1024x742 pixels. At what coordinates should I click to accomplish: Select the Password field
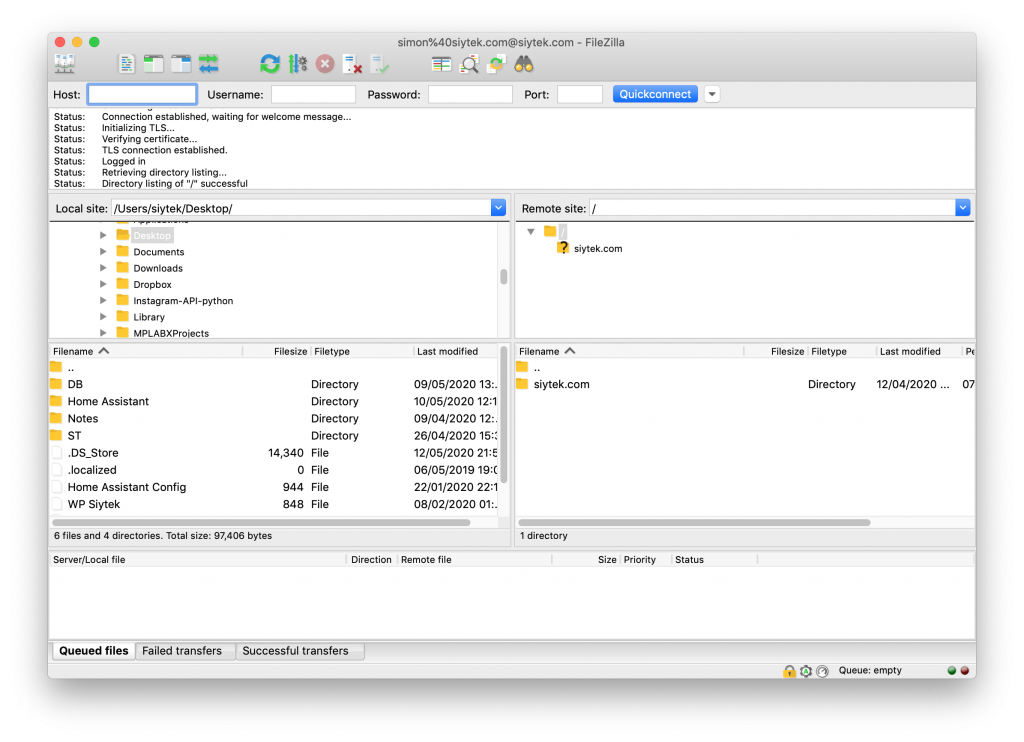click(x=470, y=94)
